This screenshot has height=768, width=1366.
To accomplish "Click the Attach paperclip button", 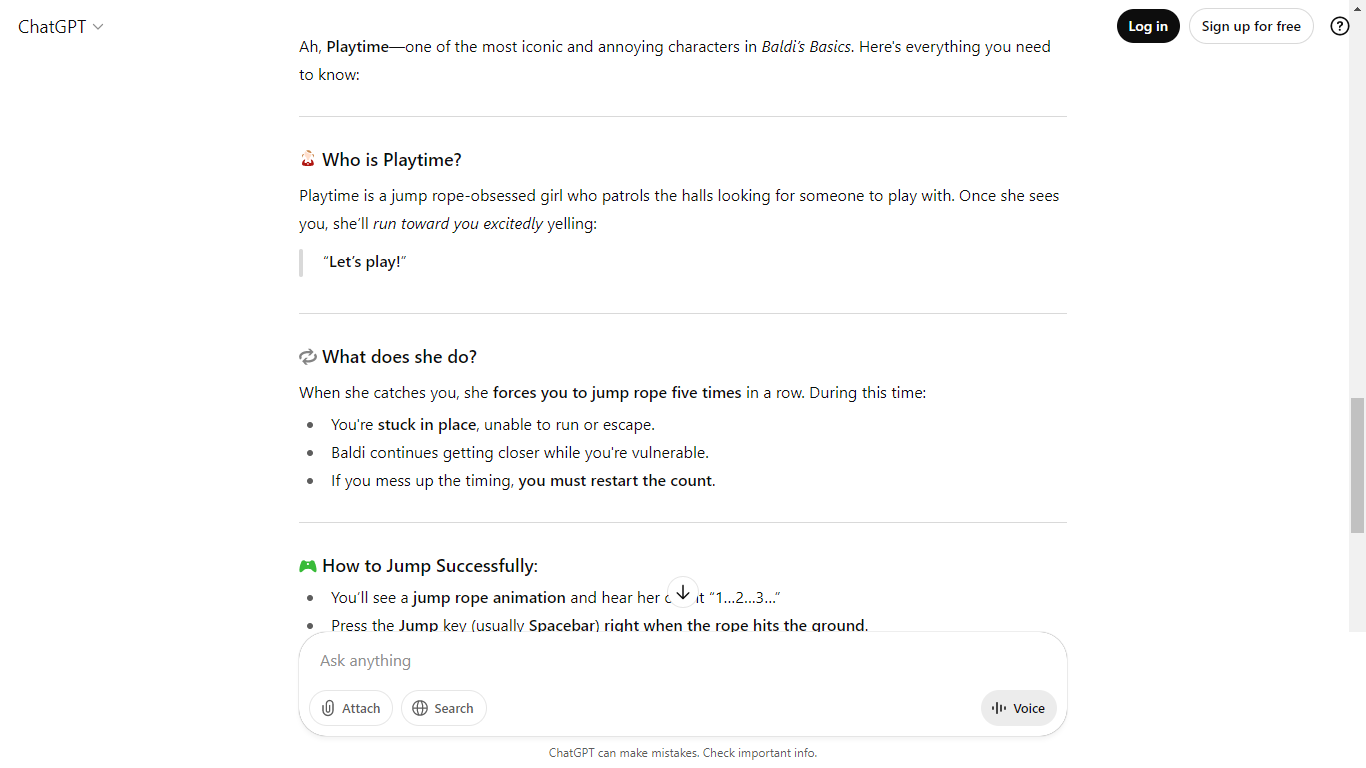I will 350,708.
